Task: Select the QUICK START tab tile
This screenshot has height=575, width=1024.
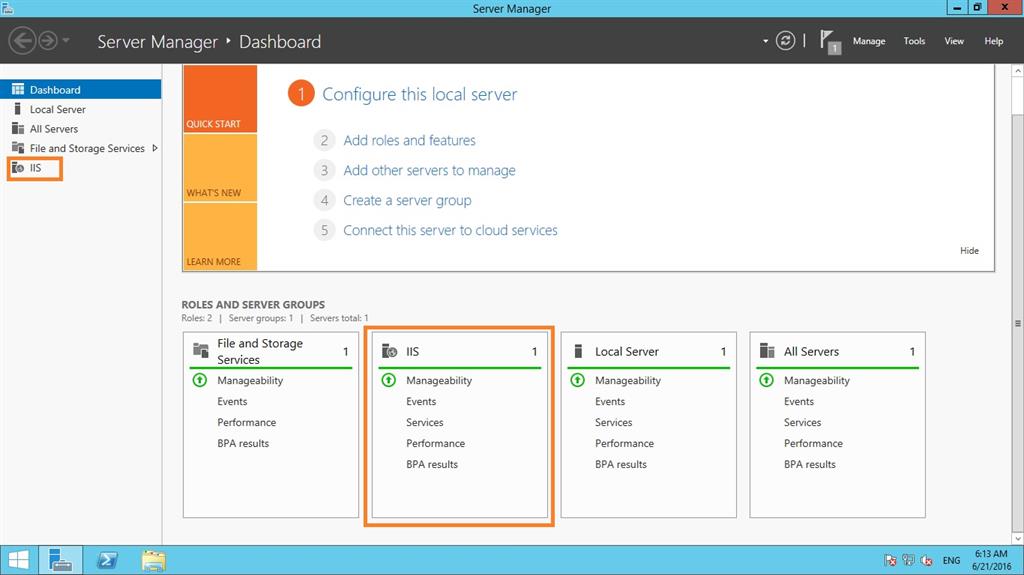Action: (x=220, y=99)
